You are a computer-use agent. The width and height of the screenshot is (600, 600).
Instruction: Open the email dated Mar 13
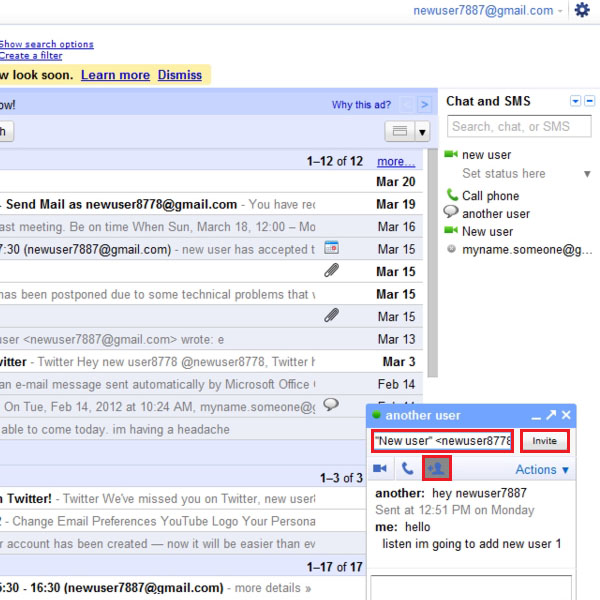pos(211,339)
